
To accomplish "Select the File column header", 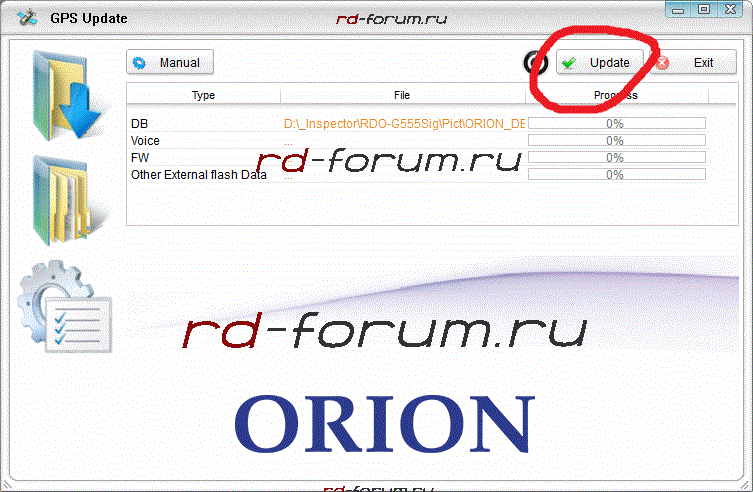I will pos(402,95).
